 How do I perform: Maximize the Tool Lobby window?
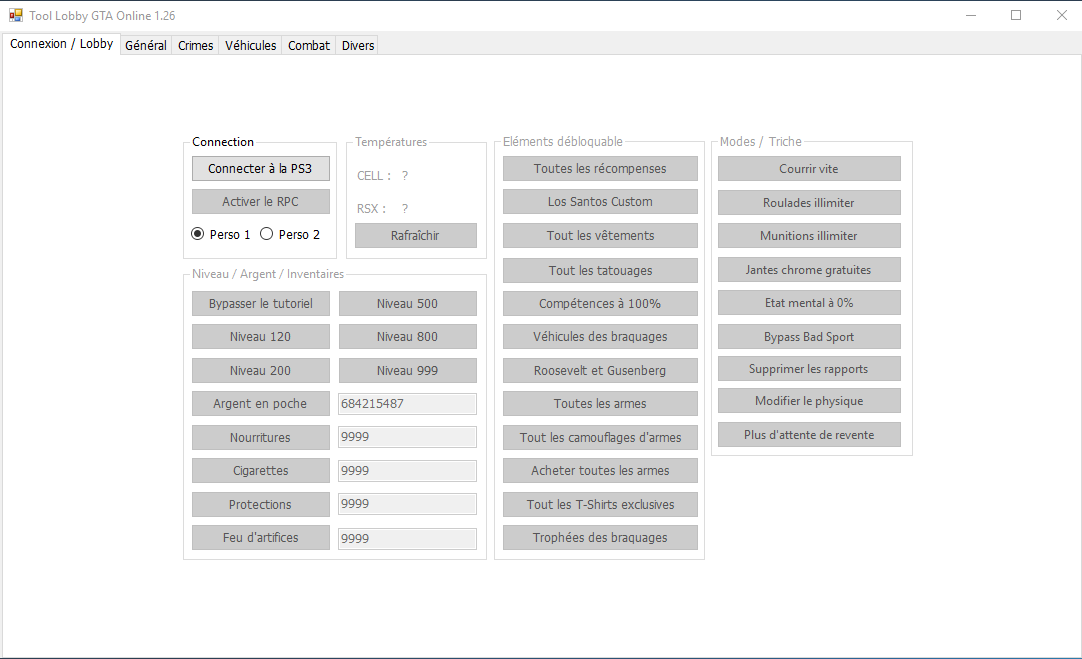click(1016, 15)
